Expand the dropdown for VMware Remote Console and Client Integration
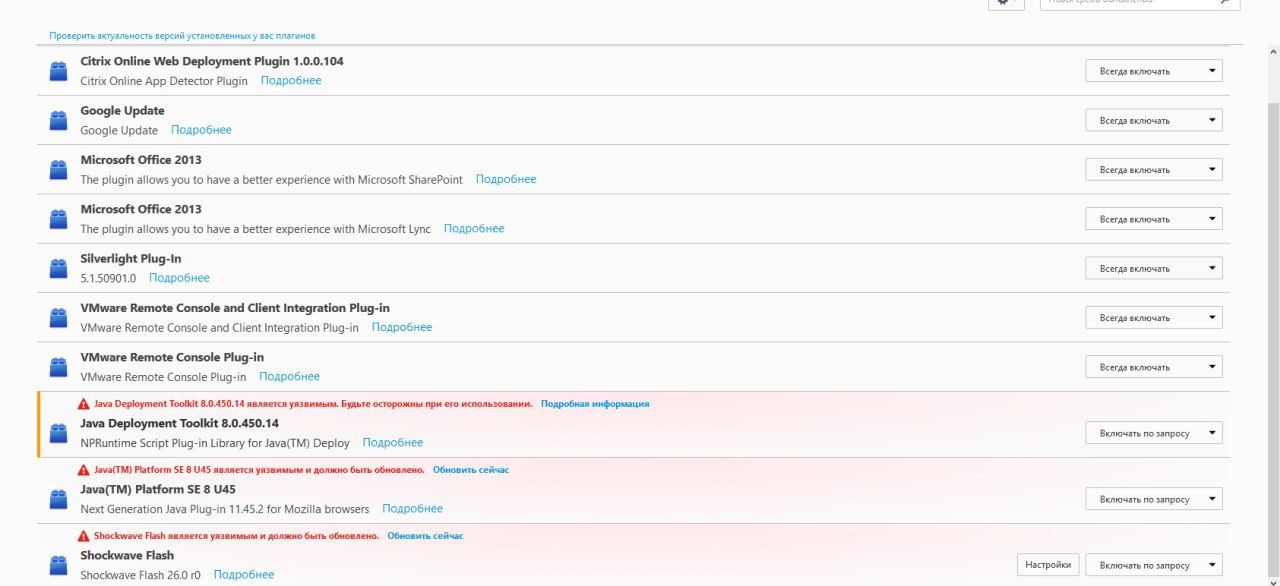 [1154, 317]
